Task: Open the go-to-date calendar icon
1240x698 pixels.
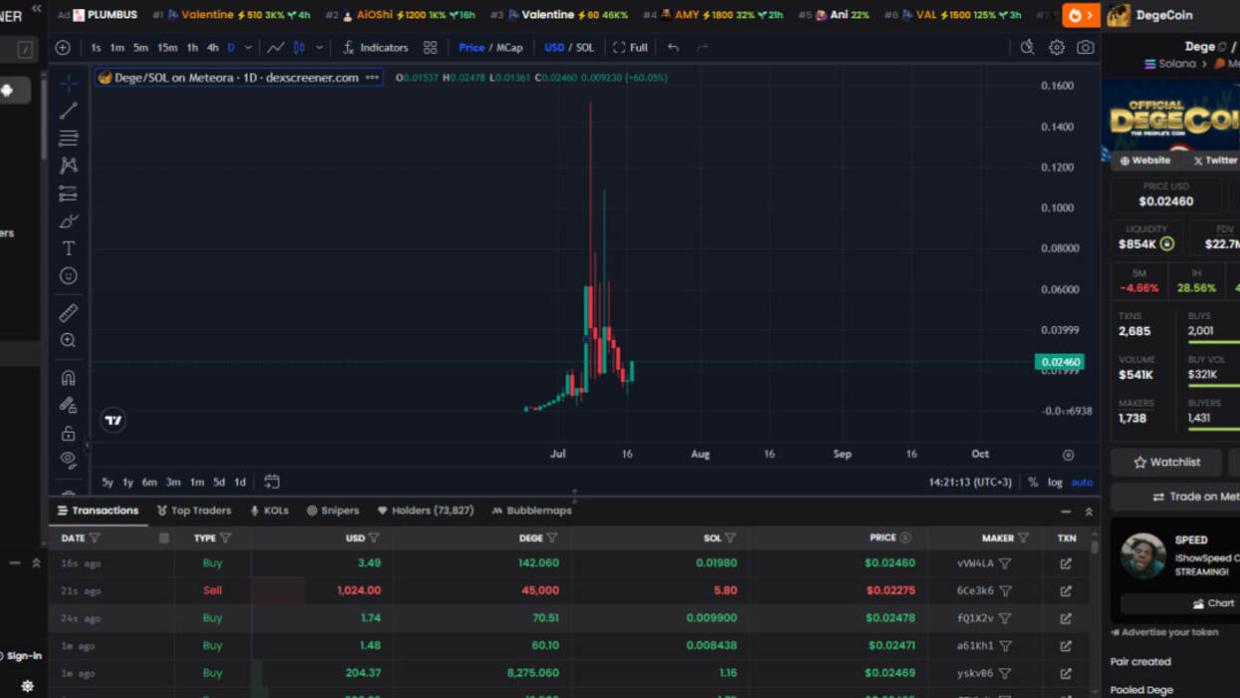Action: 271,482
